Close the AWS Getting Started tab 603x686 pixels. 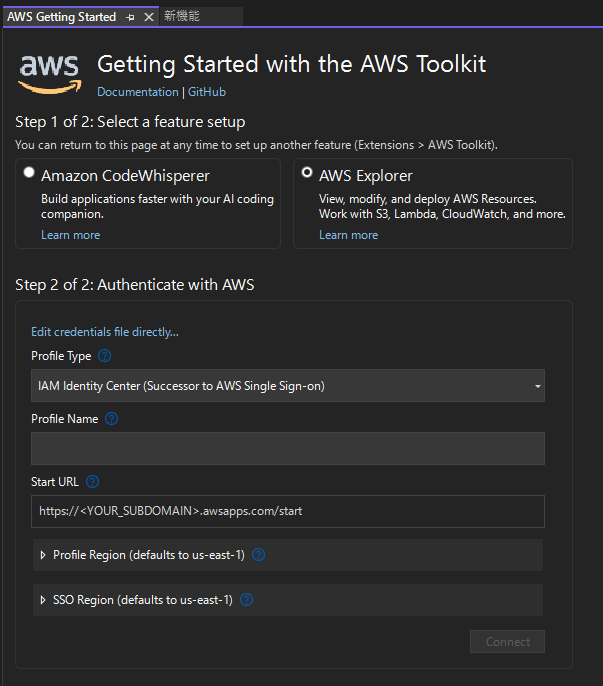coord(149,17)
